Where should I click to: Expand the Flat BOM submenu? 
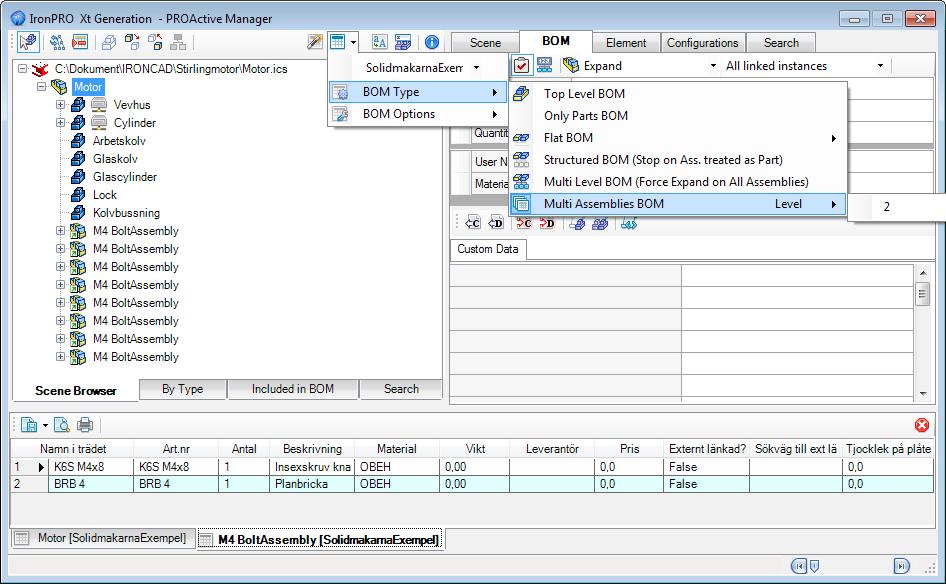pos(678,138)
